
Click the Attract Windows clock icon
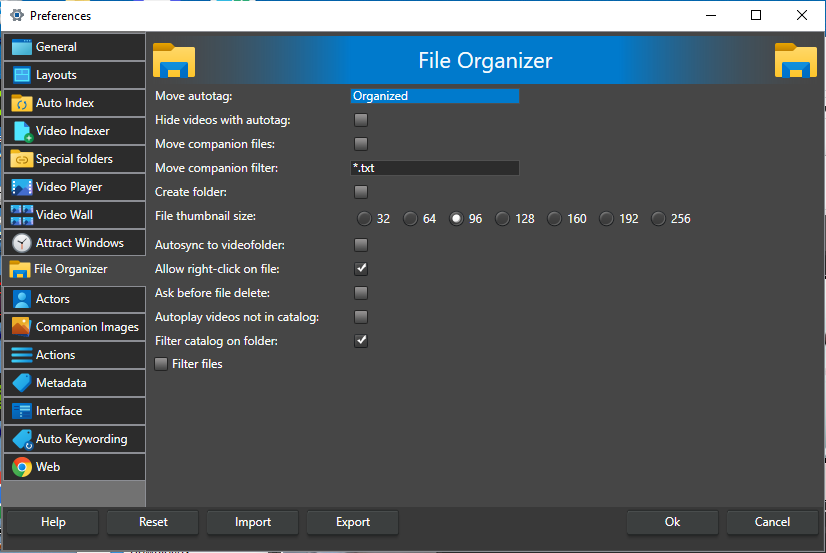click(x=22, y=243)
